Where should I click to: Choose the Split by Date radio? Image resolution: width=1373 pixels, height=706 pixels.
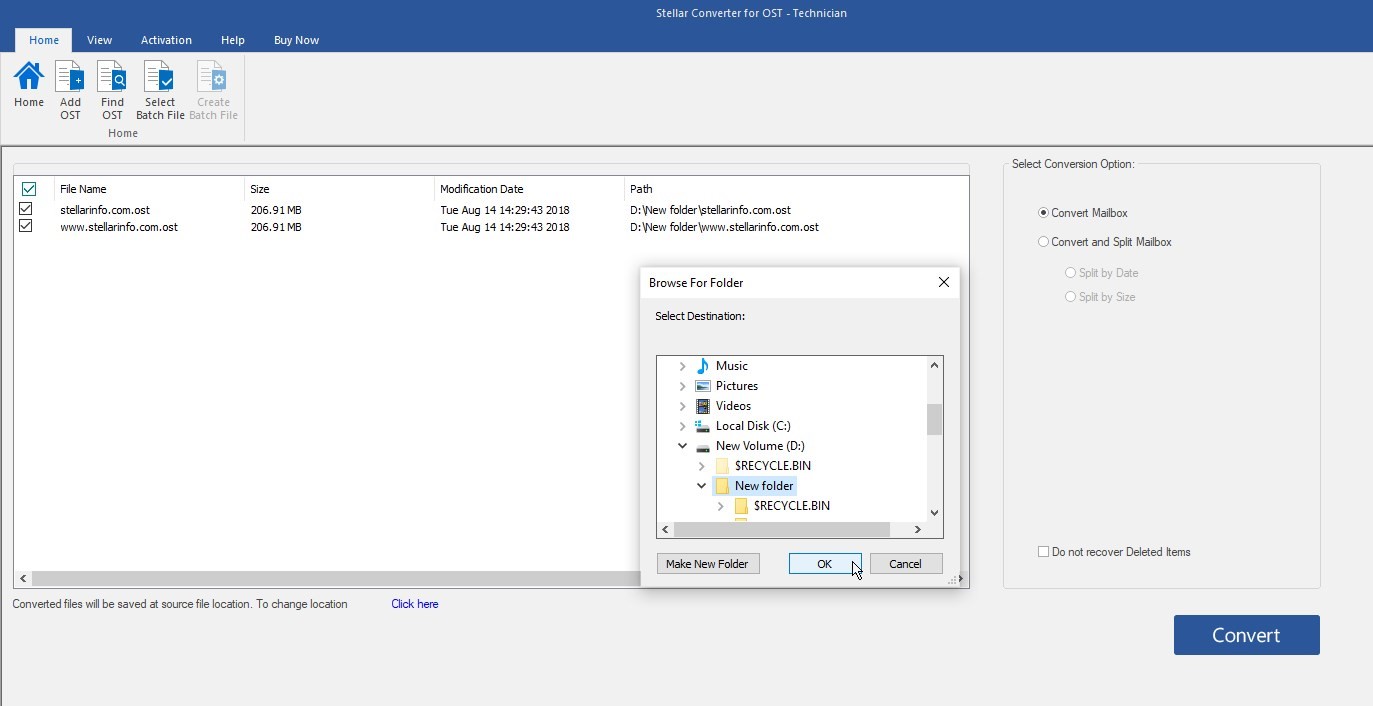[1070, 273]
